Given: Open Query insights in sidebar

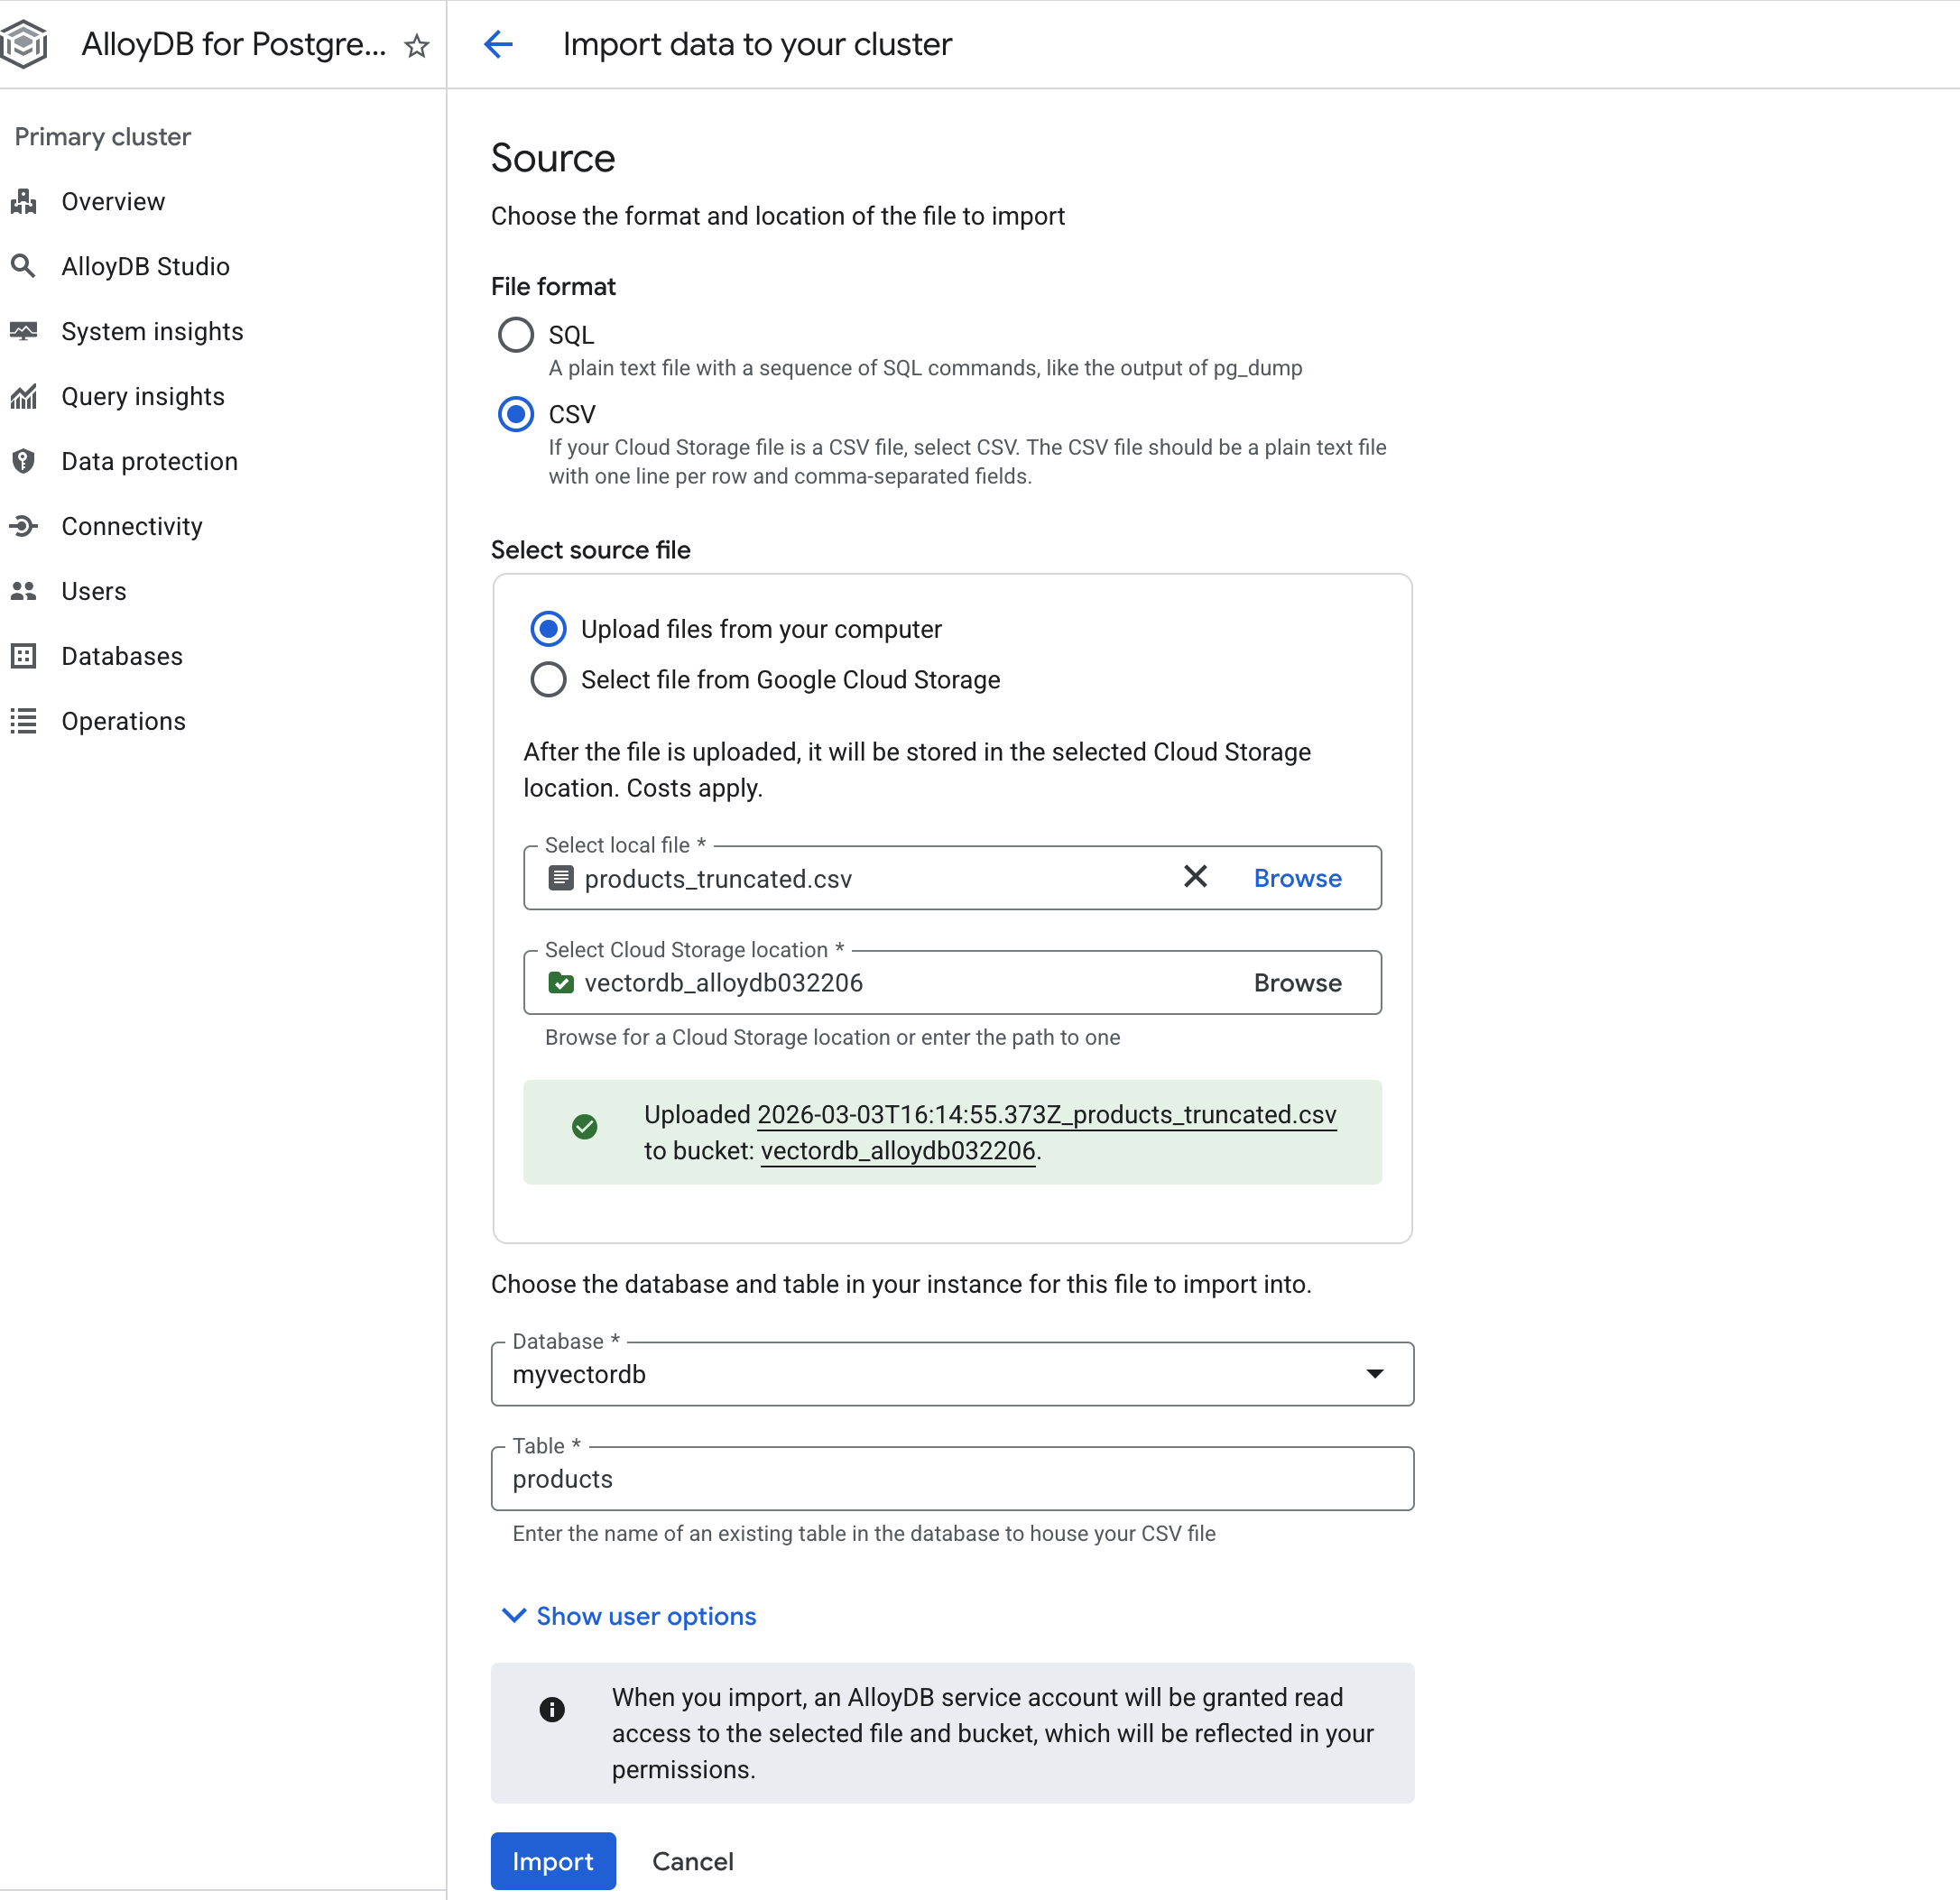Looking at the screenshot, I should 142,397.
